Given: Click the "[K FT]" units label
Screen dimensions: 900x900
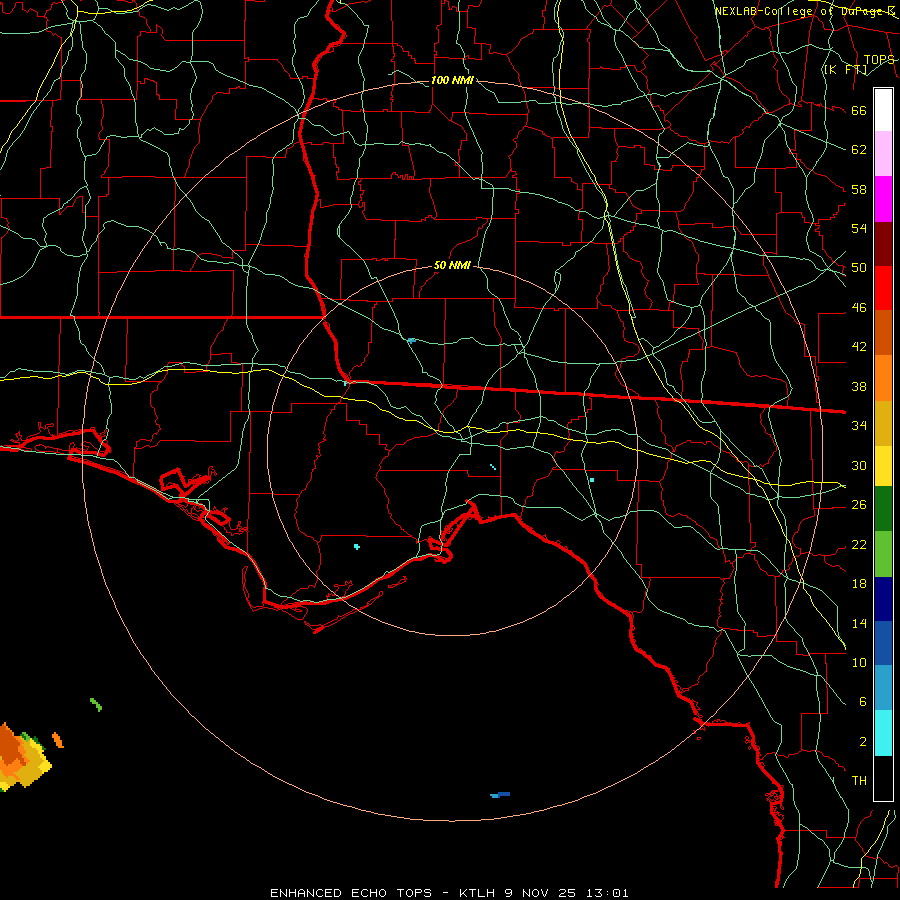Looking at the screenshot, I should click(845, 70).
